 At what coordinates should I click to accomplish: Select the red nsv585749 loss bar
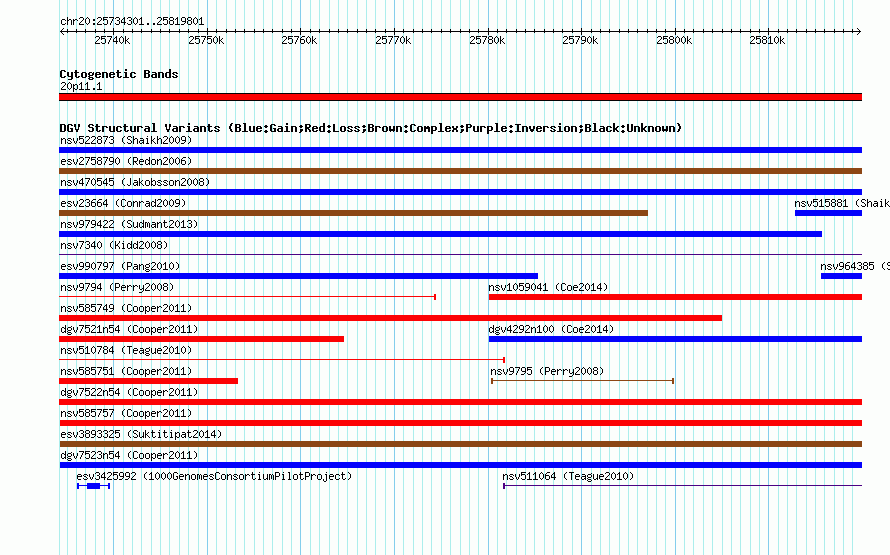coord(391,318)
